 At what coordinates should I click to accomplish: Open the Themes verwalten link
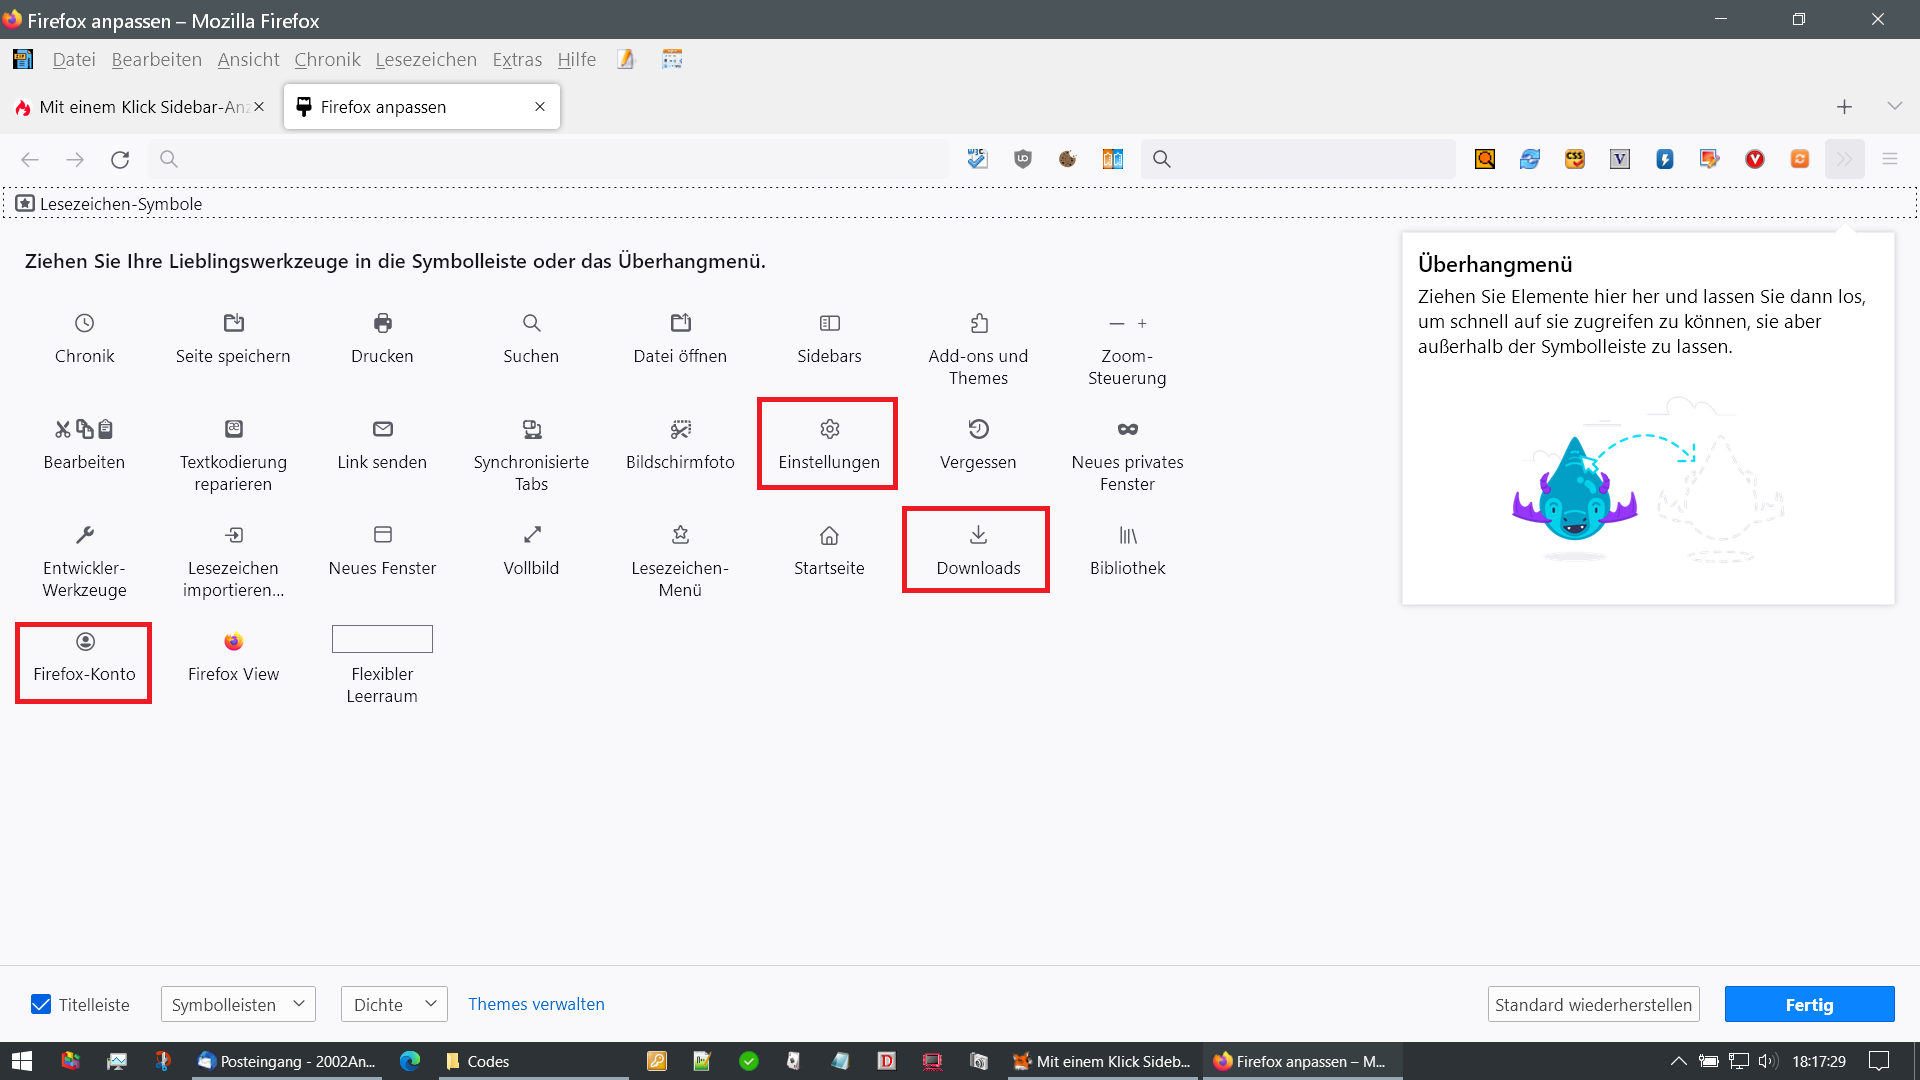click(536, 1004)
